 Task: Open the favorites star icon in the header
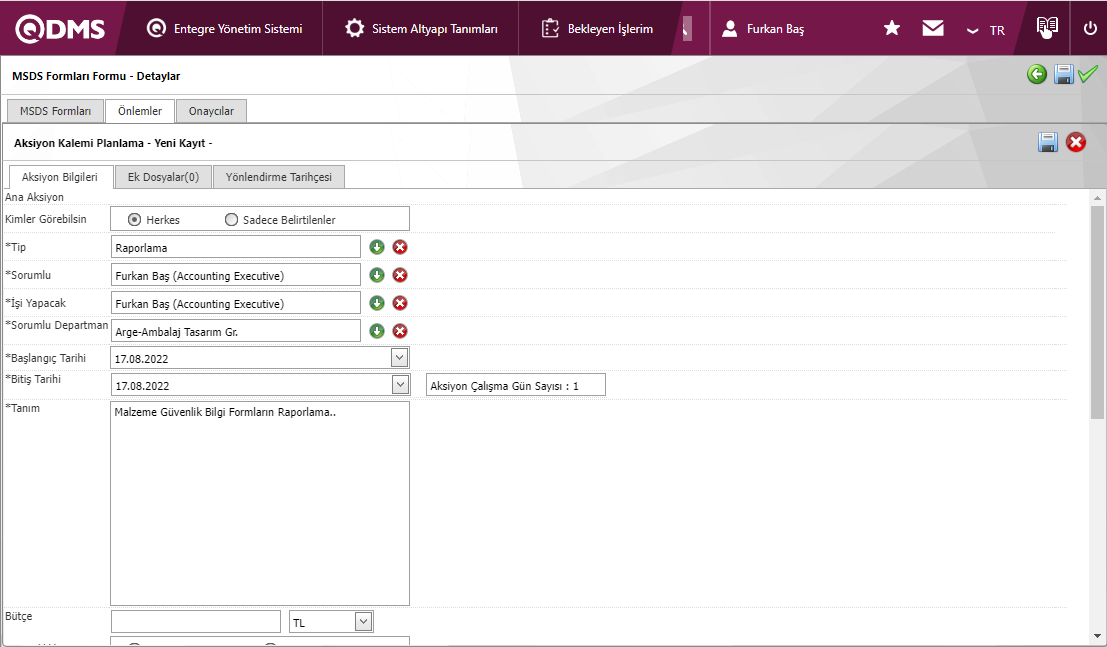(892, 29)
